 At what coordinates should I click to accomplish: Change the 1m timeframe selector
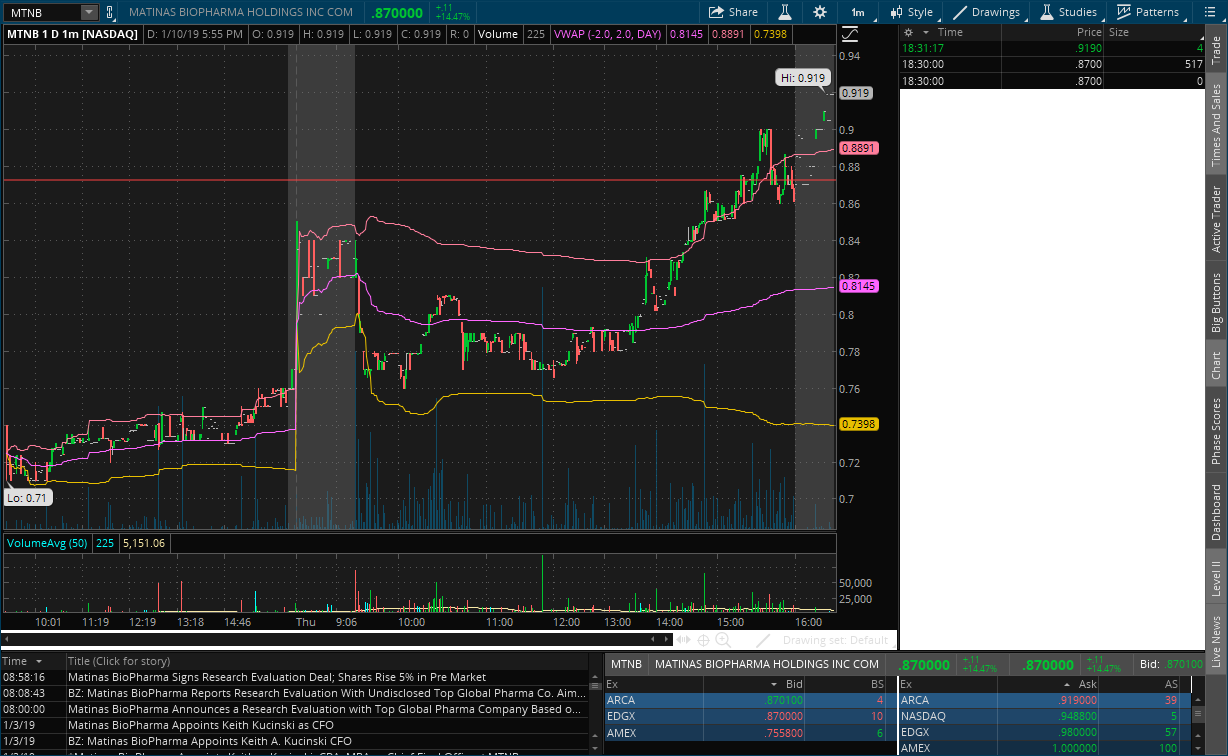coord(858,12)
